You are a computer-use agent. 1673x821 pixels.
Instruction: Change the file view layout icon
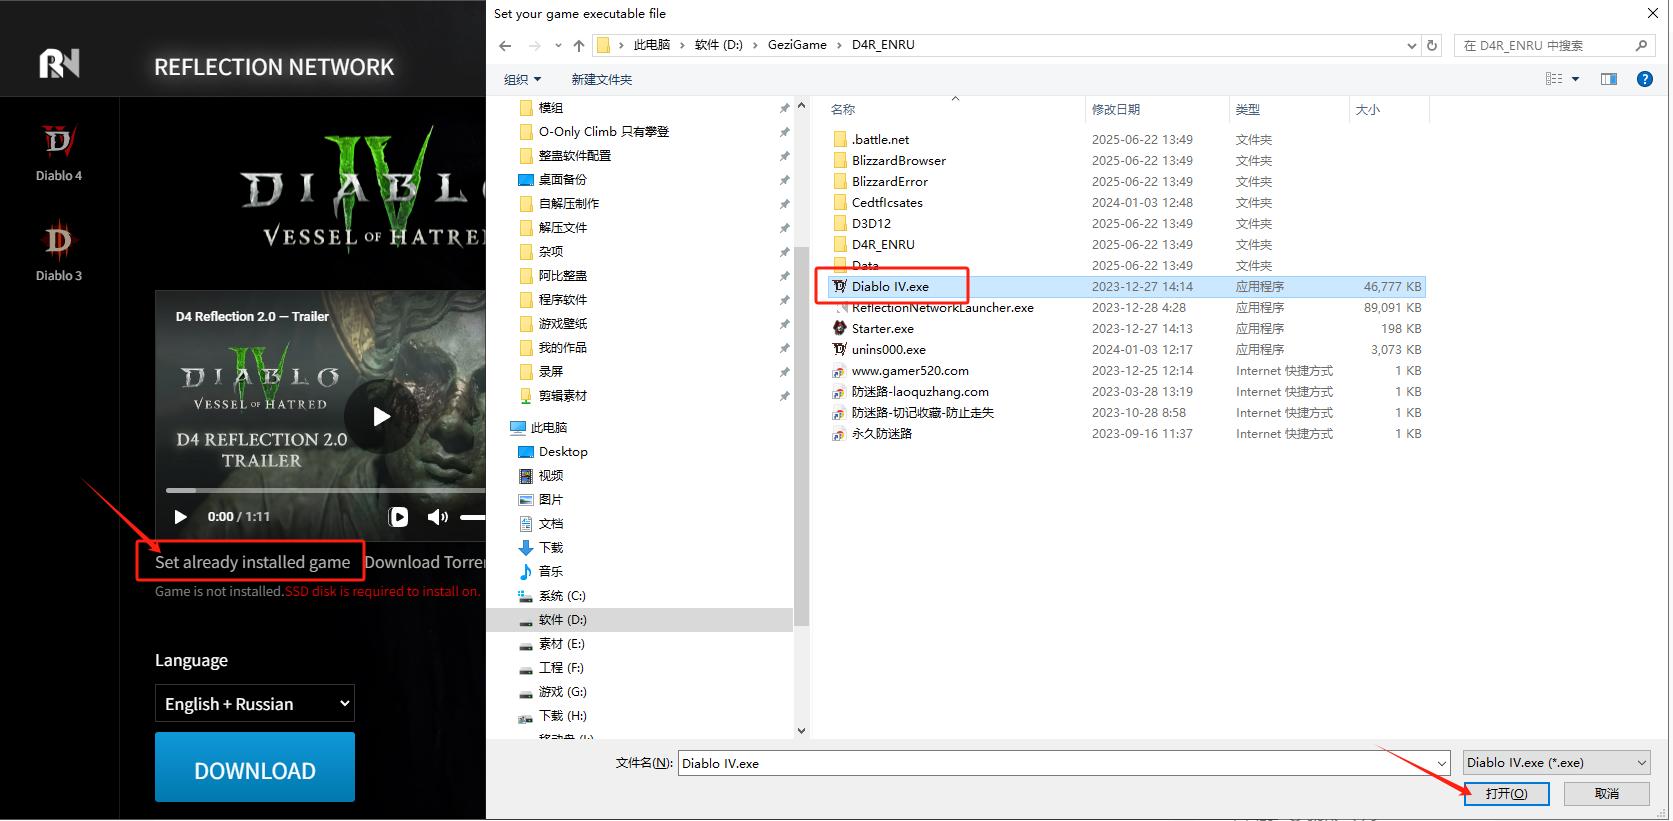[1554, 79]
